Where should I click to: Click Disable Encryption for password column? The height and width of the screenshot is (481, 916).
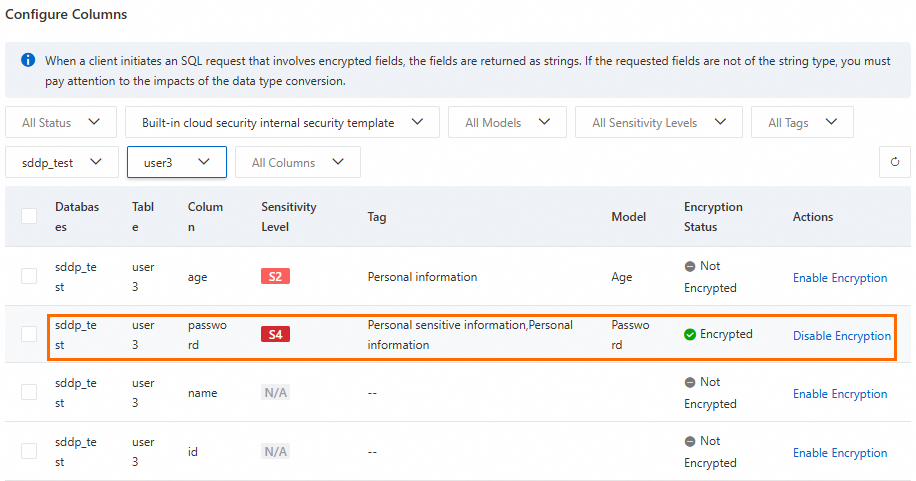point(841,336)
